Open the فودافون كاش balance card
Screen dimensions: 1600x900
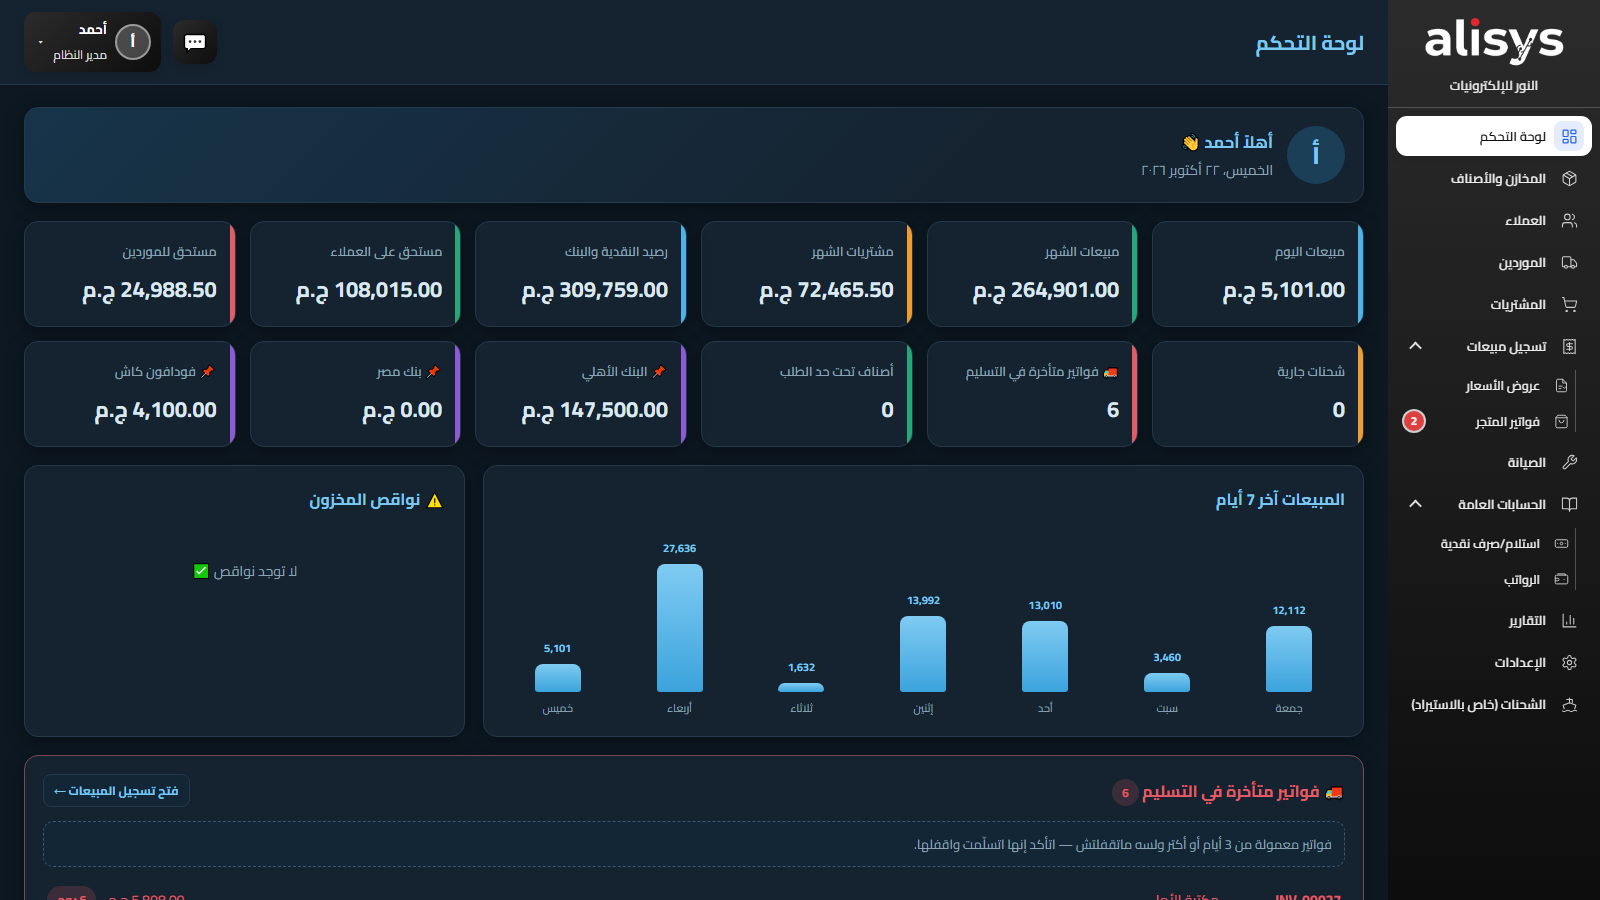(x=130, y=394)
